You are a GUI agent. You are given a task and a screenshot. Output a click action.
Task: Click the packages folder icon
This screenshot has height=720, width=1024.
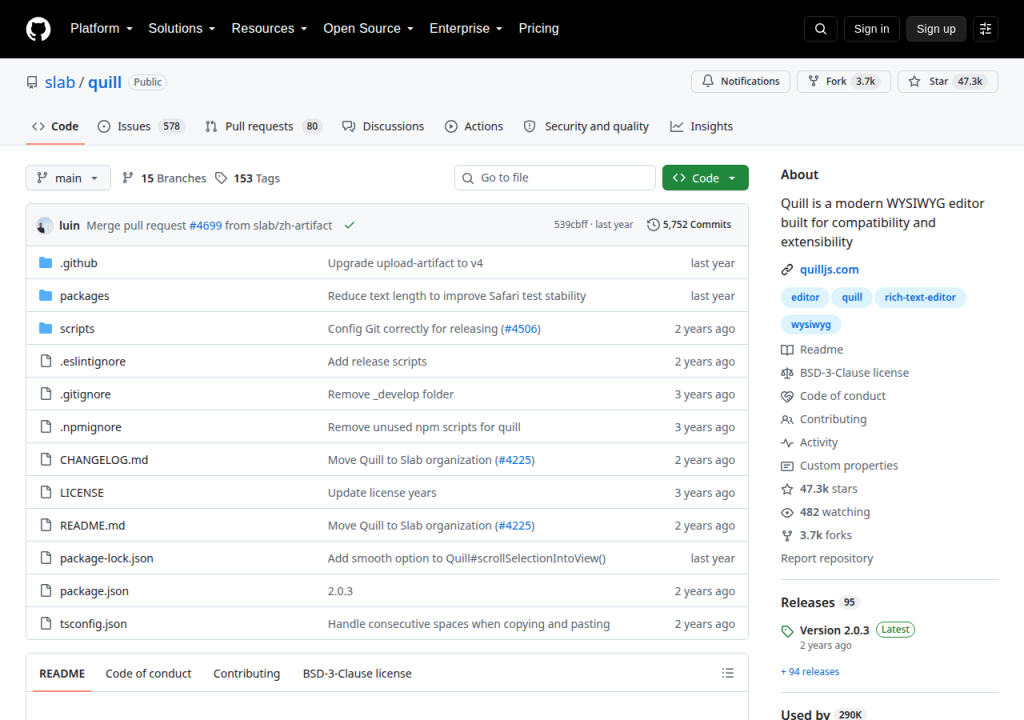tap(46, 295)
